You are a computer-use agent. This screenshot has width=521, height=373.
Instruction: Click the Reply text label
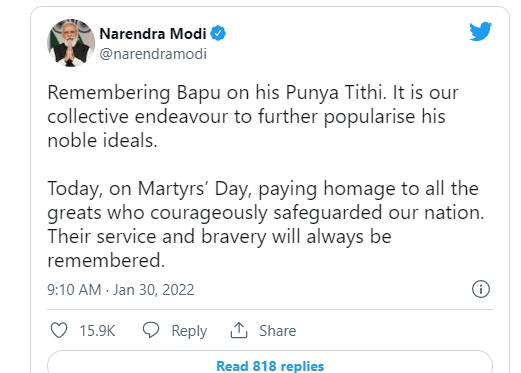[x=189, y=331]
